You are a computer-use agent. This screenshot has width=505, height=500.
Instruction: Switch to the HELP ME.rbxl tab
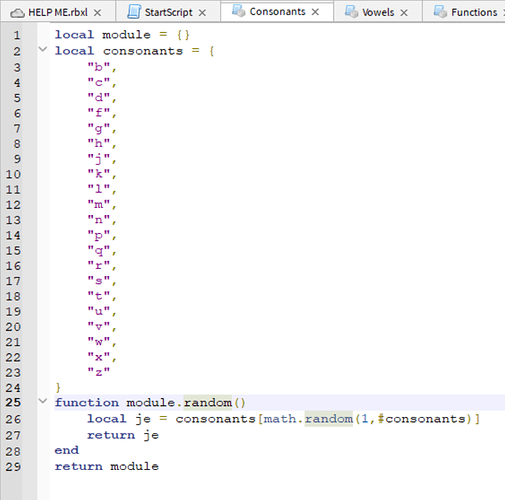coord(58,12)
